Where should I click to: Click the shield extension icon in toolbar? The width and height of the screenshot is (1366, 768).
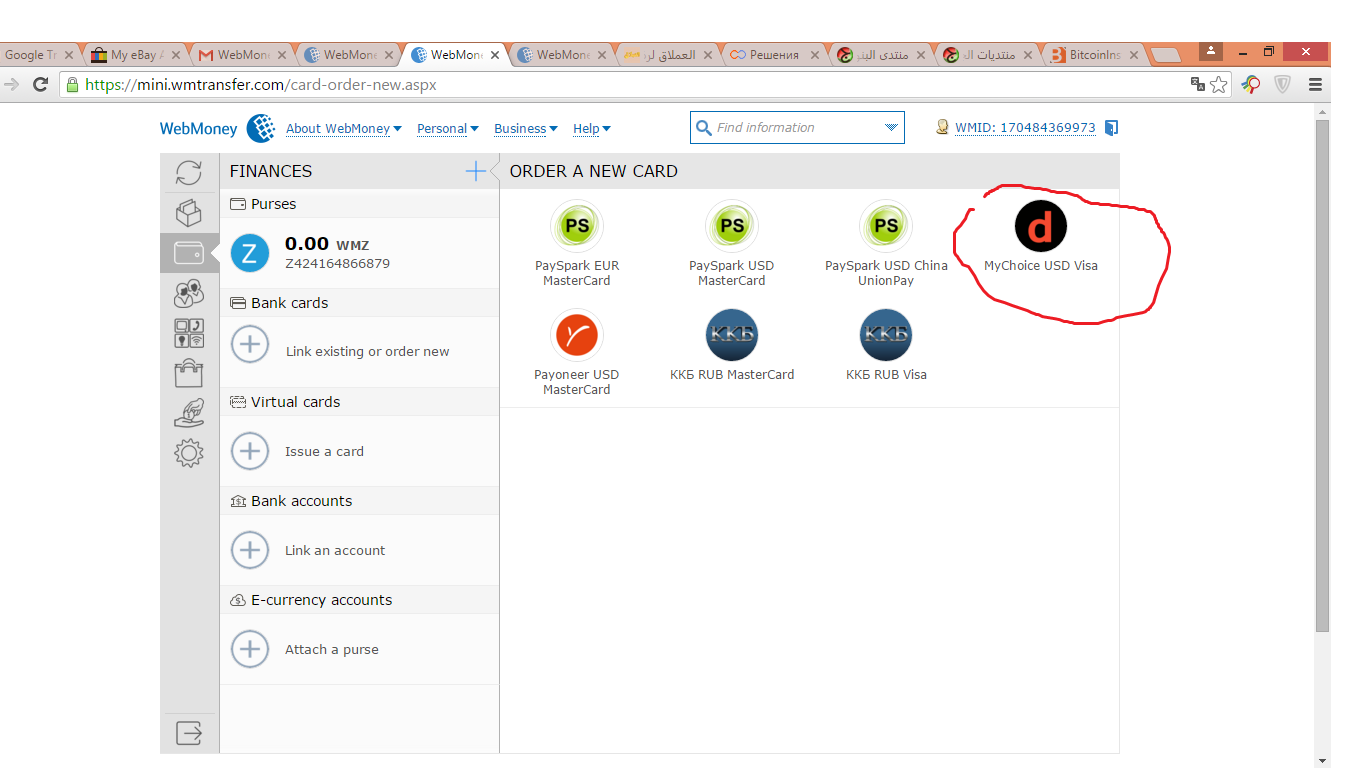point(1283,85)
